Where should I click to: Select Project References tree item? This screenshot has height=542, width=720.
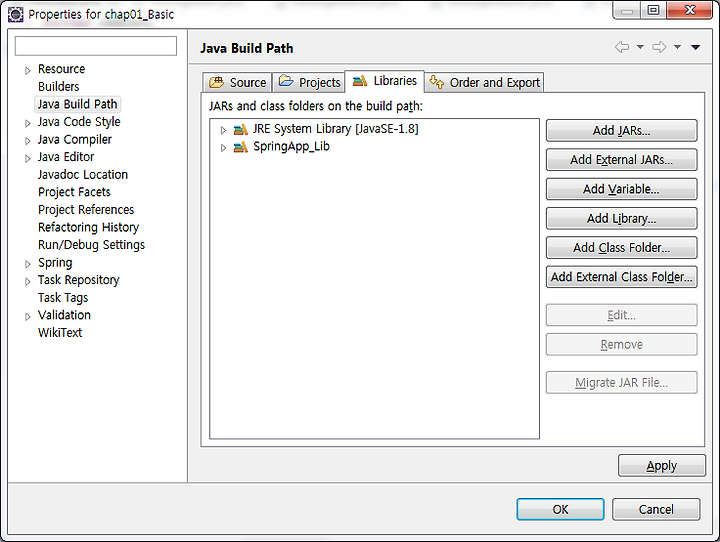click(86, 209)
